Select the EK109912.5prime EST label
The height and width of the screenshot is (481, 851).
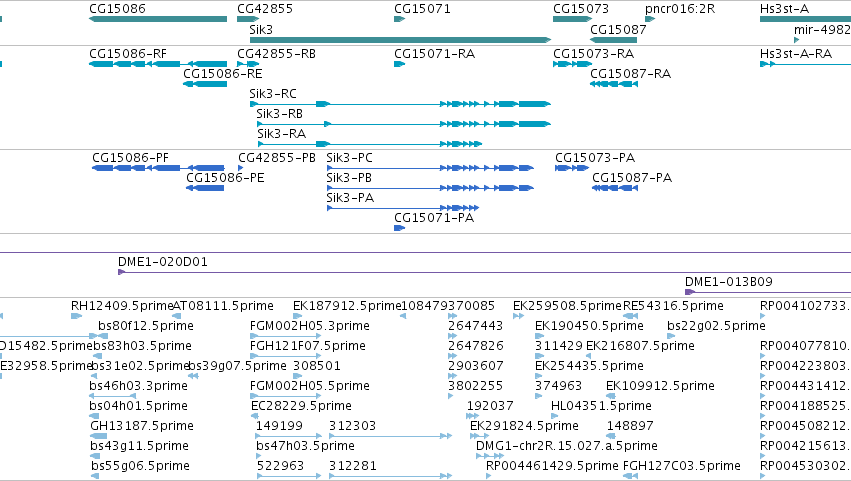pyautogui.click(x=660, y=387)
